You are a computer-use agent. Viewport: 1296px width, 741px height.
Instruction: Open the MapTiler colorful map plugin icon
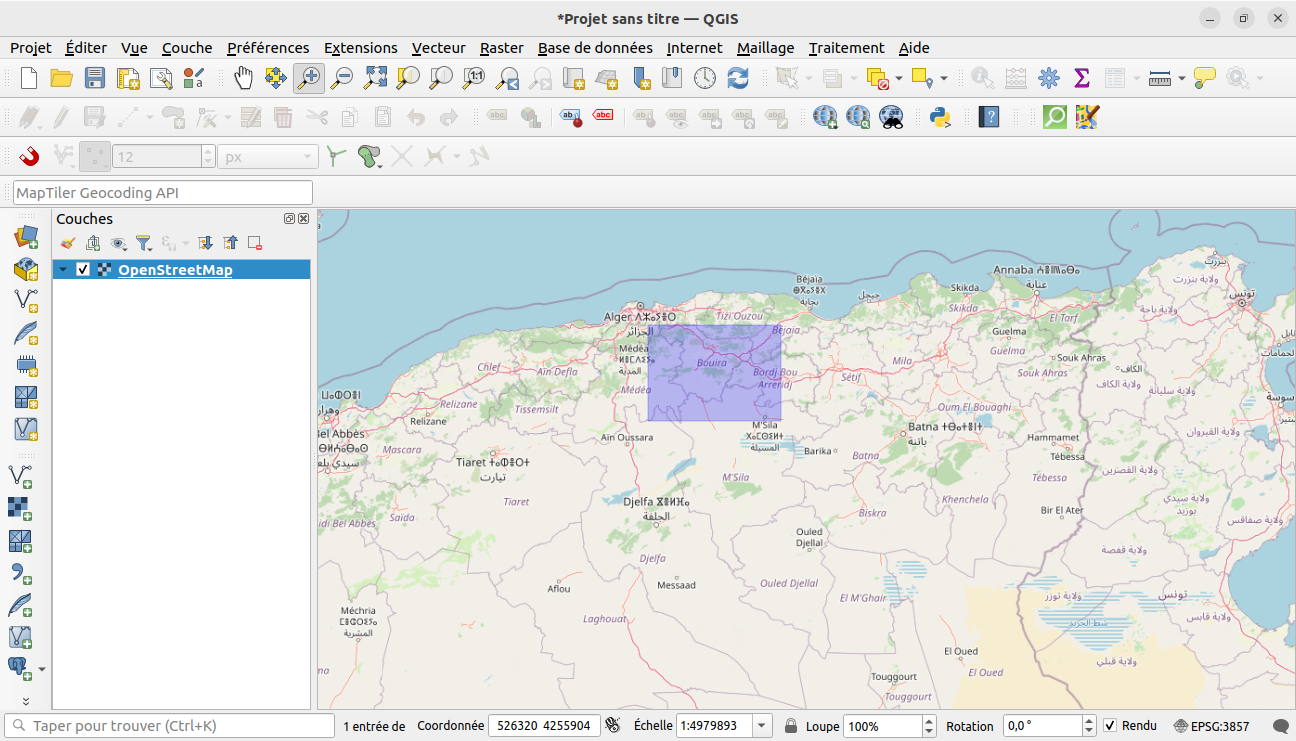(x=1088, y=117)
